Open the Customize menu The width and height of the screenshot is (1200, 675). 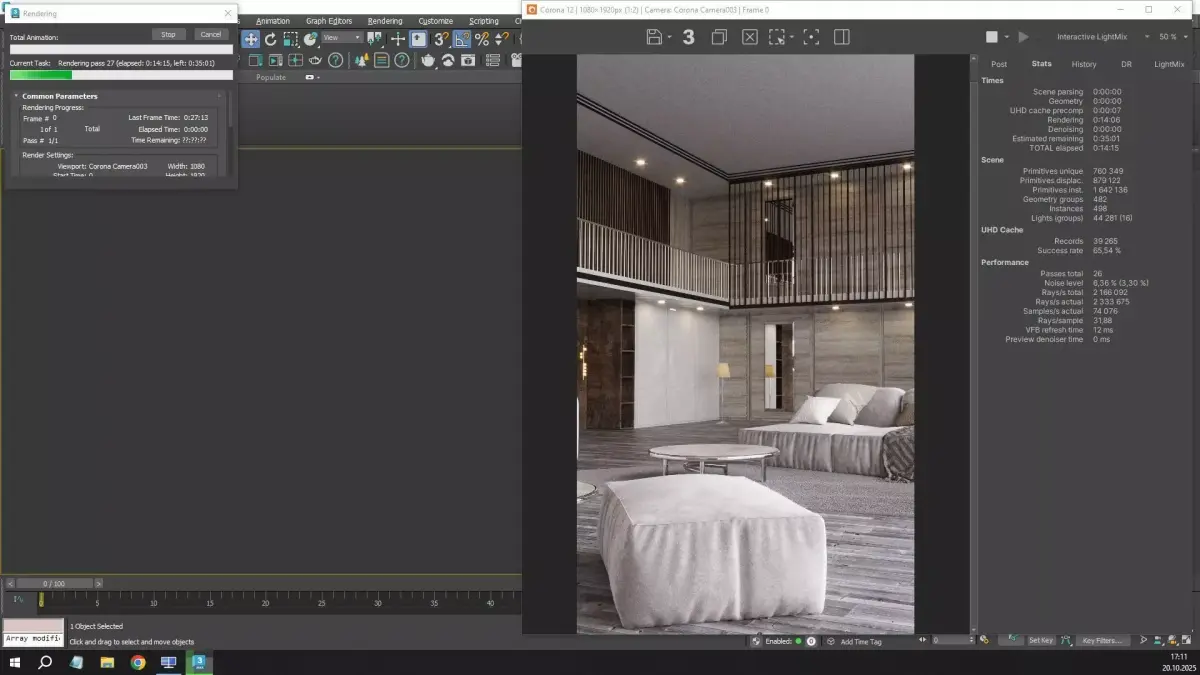(x=435, y=20)
